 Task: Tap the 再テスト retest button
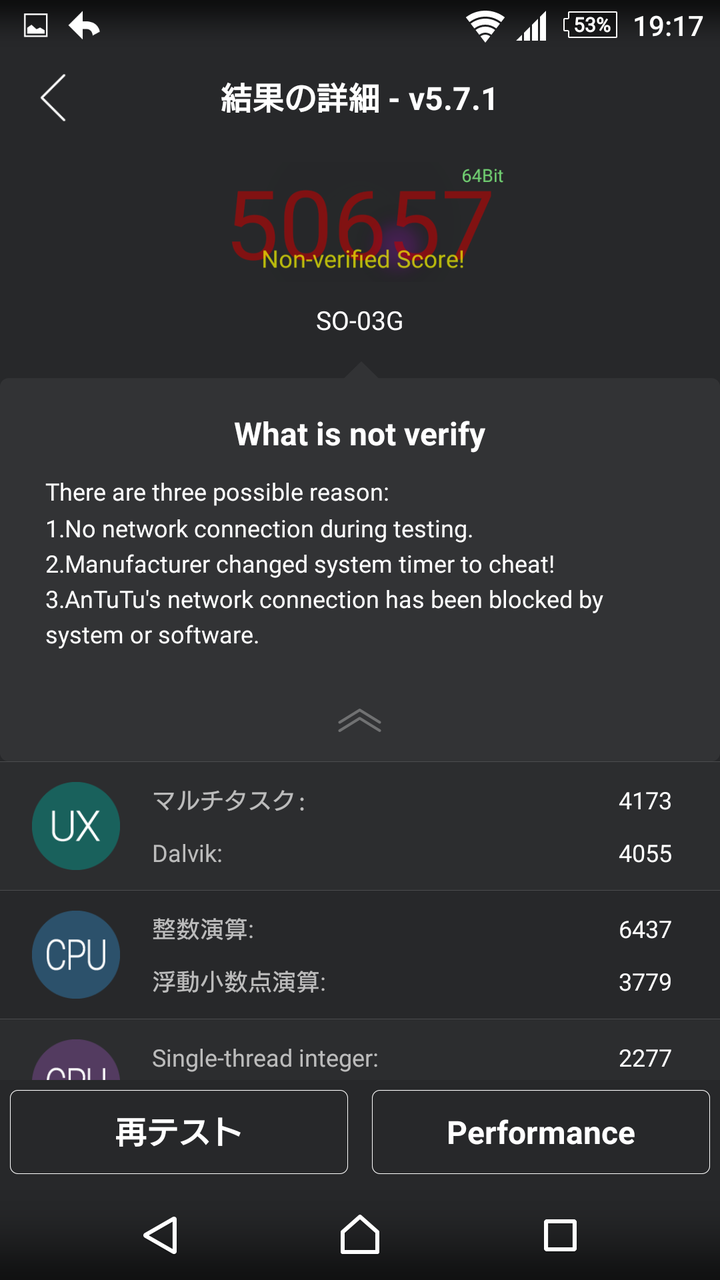179,1132
